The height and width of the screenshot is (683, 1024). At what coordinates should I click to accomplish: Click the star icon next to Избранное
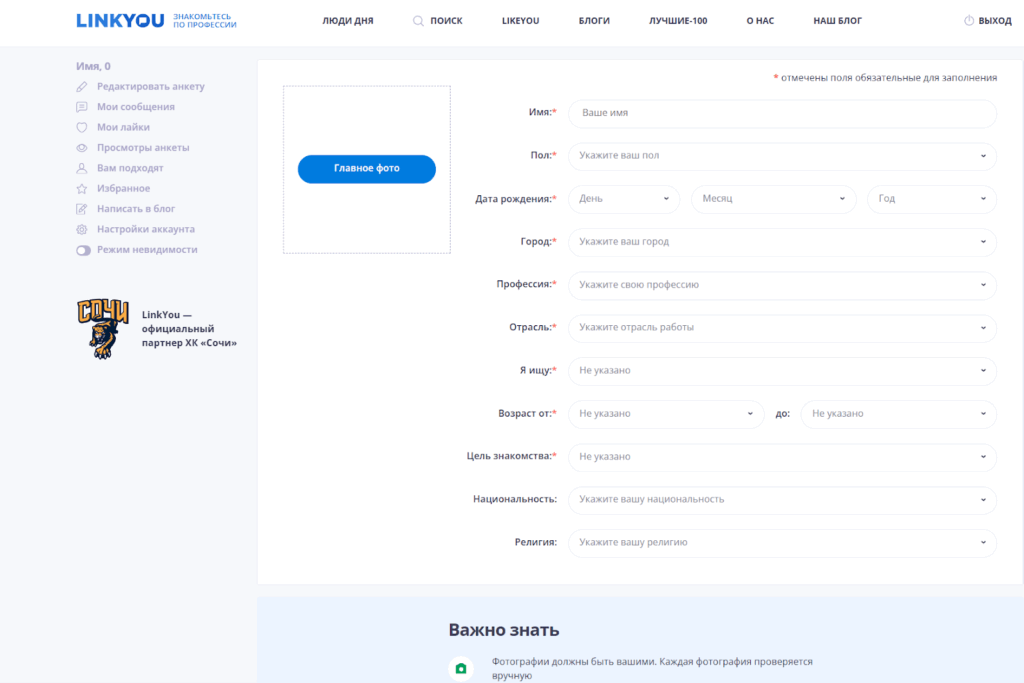(82, 189)
